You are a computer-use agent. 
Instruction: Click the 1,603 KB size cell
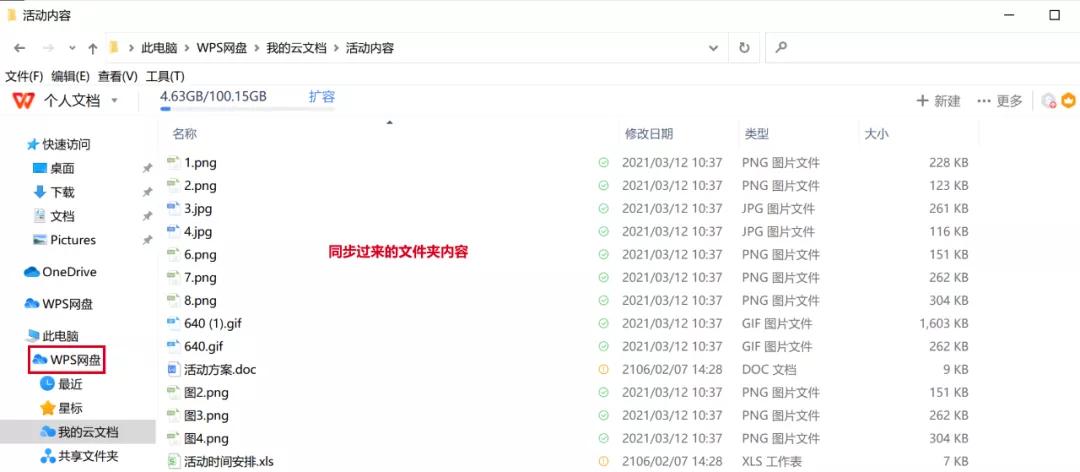point(944,323)
